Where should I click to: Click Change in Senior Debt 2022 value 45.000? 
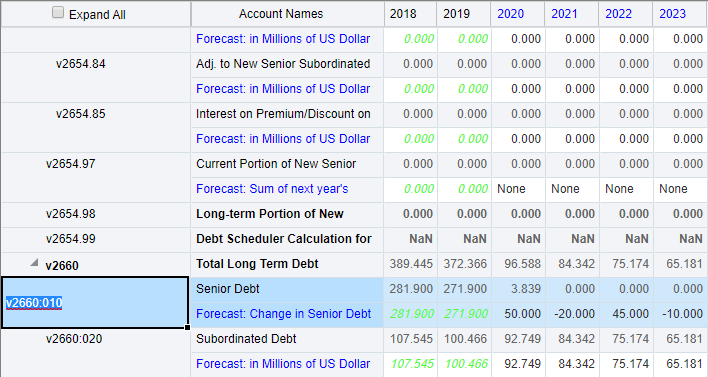pos(630,314)
